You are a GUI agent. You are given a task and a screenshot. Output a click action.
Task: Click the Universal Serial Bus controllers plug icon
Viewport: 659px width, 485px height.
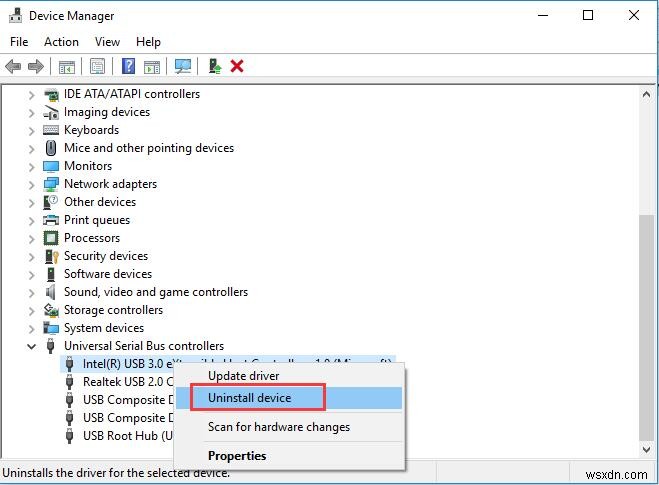coord(50,346)
